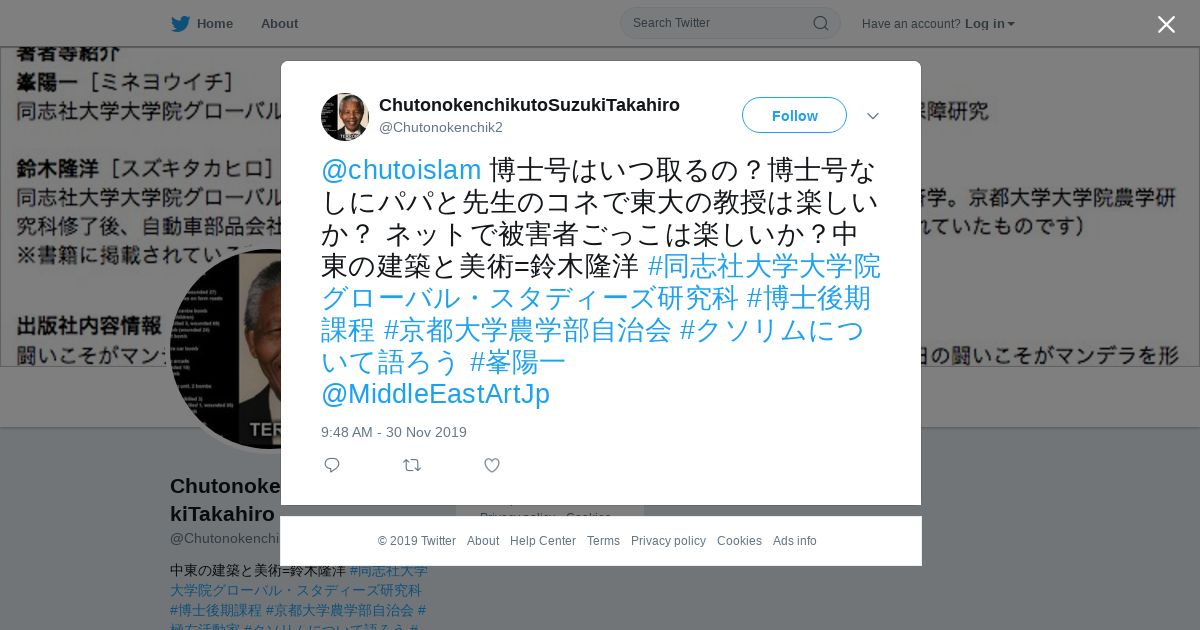Click the Twitter bird Home icon
1200x630 pixels.
click(x=180, y=24)
